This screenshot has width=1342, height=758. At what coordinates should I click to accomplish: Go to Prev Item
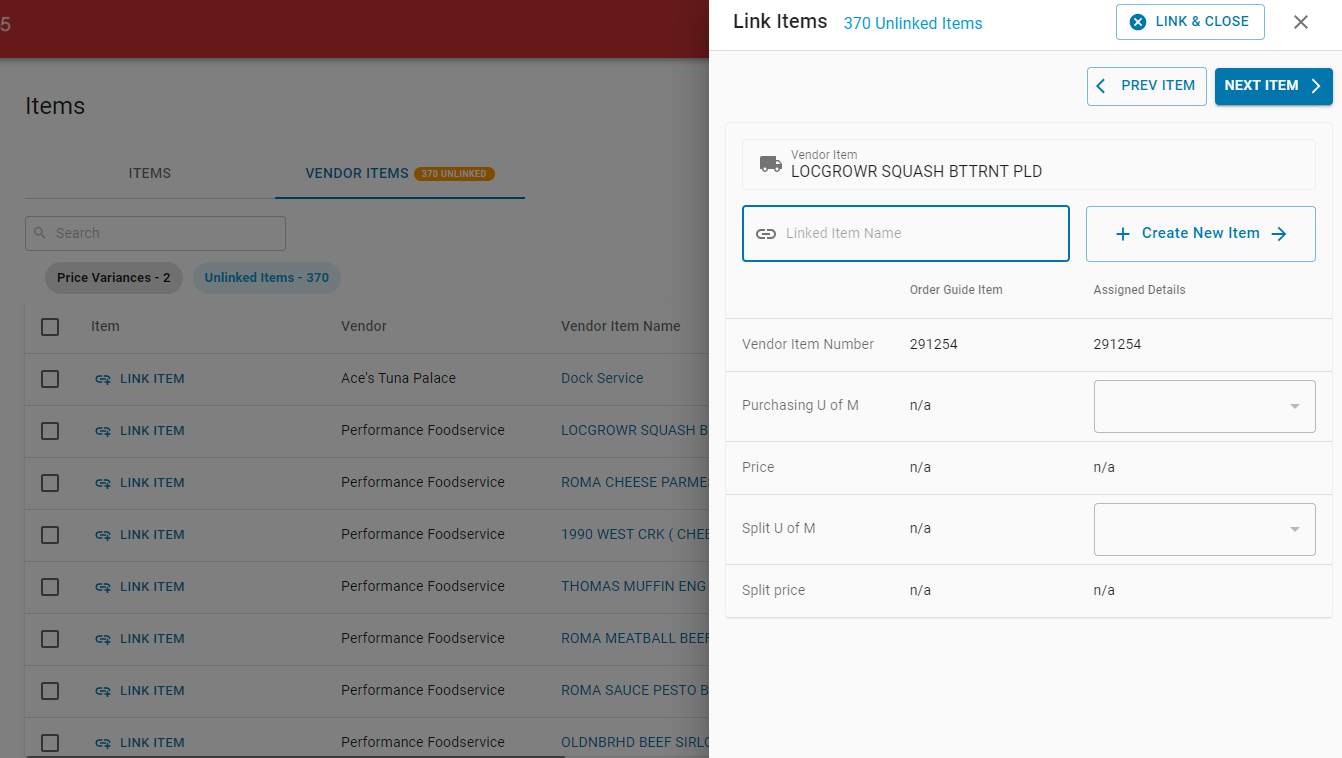tap(1147, 86)
